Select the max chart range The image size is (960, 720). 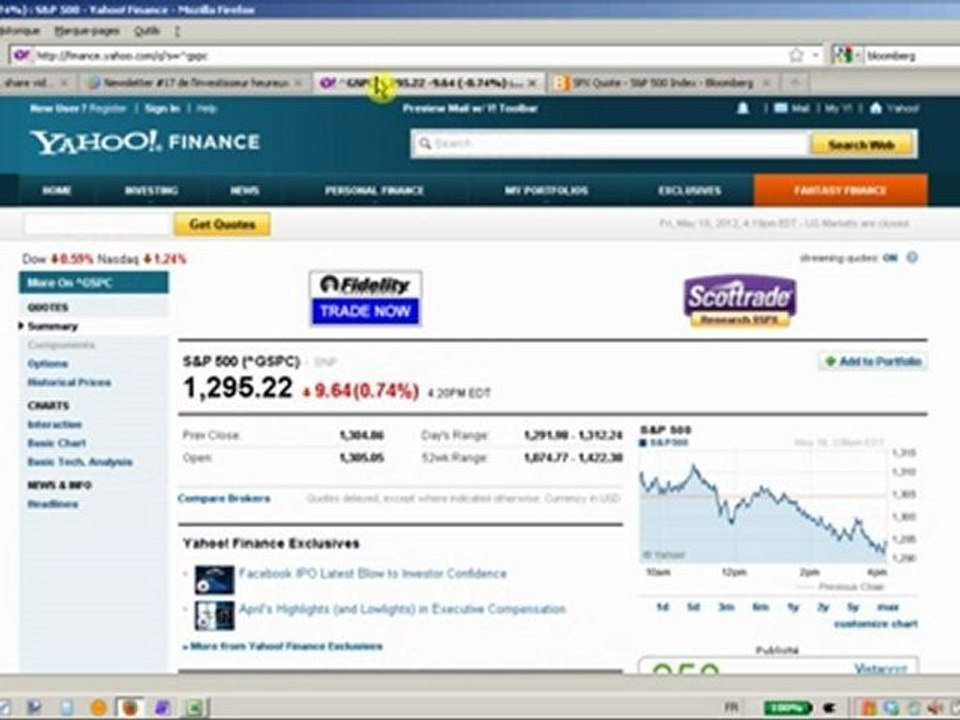pos(888,607)
